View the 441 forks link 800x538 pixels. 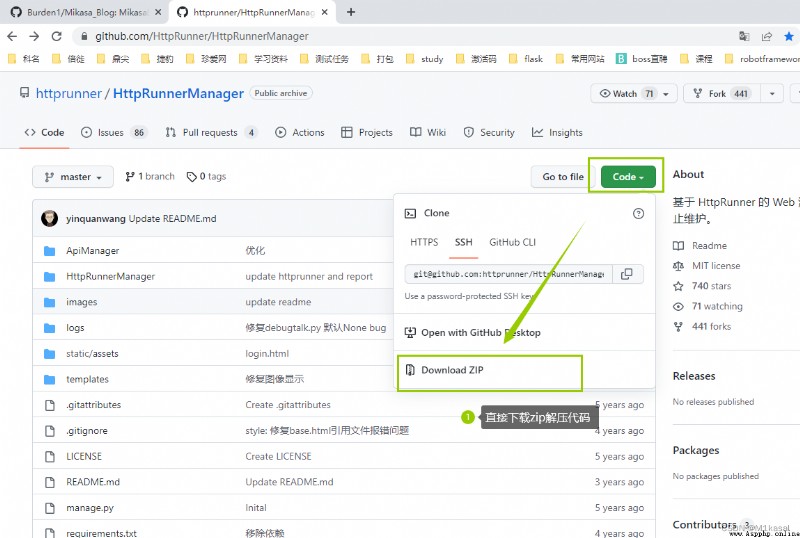(x=702, y=327)
